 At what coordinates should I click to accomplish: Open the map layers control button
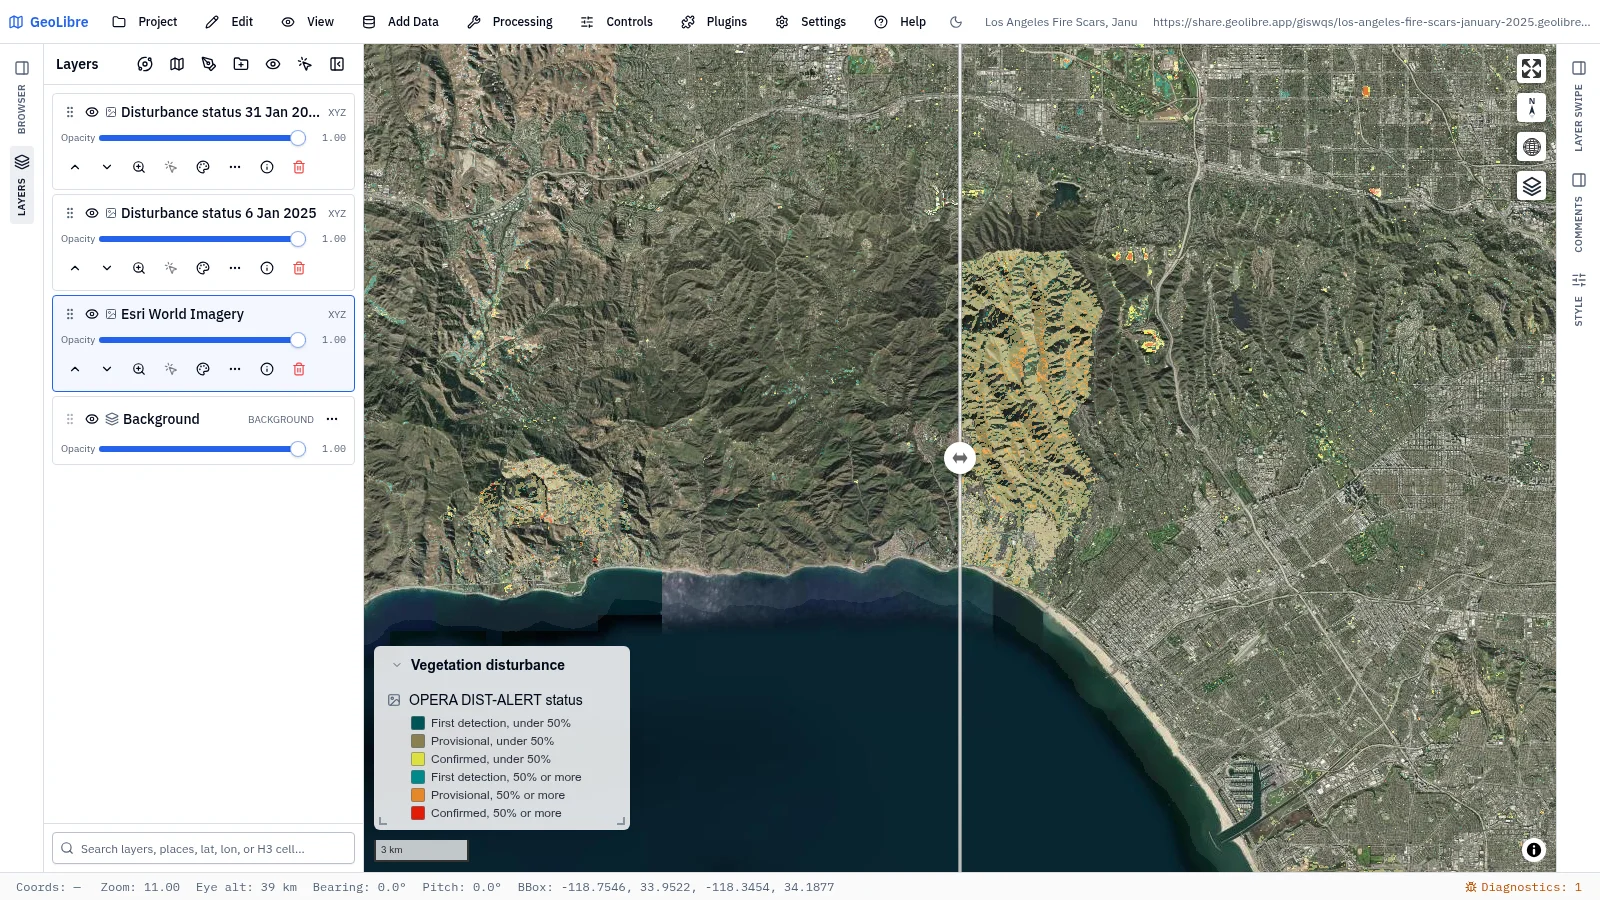1532,186
